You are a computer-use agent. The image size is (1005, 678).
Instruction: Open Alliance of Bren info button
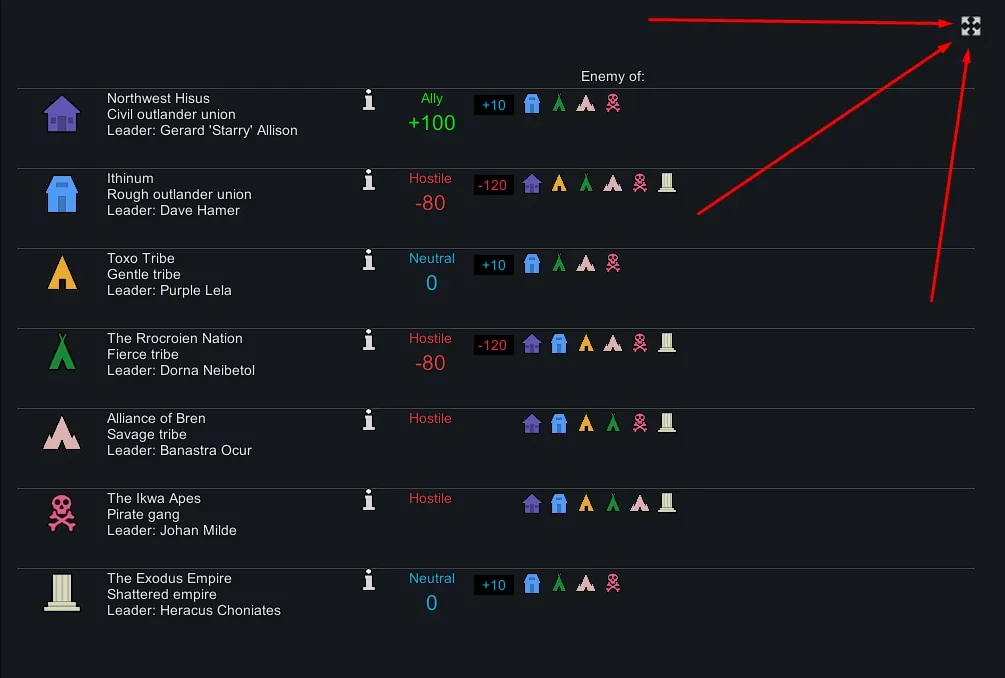pos(369,420)
